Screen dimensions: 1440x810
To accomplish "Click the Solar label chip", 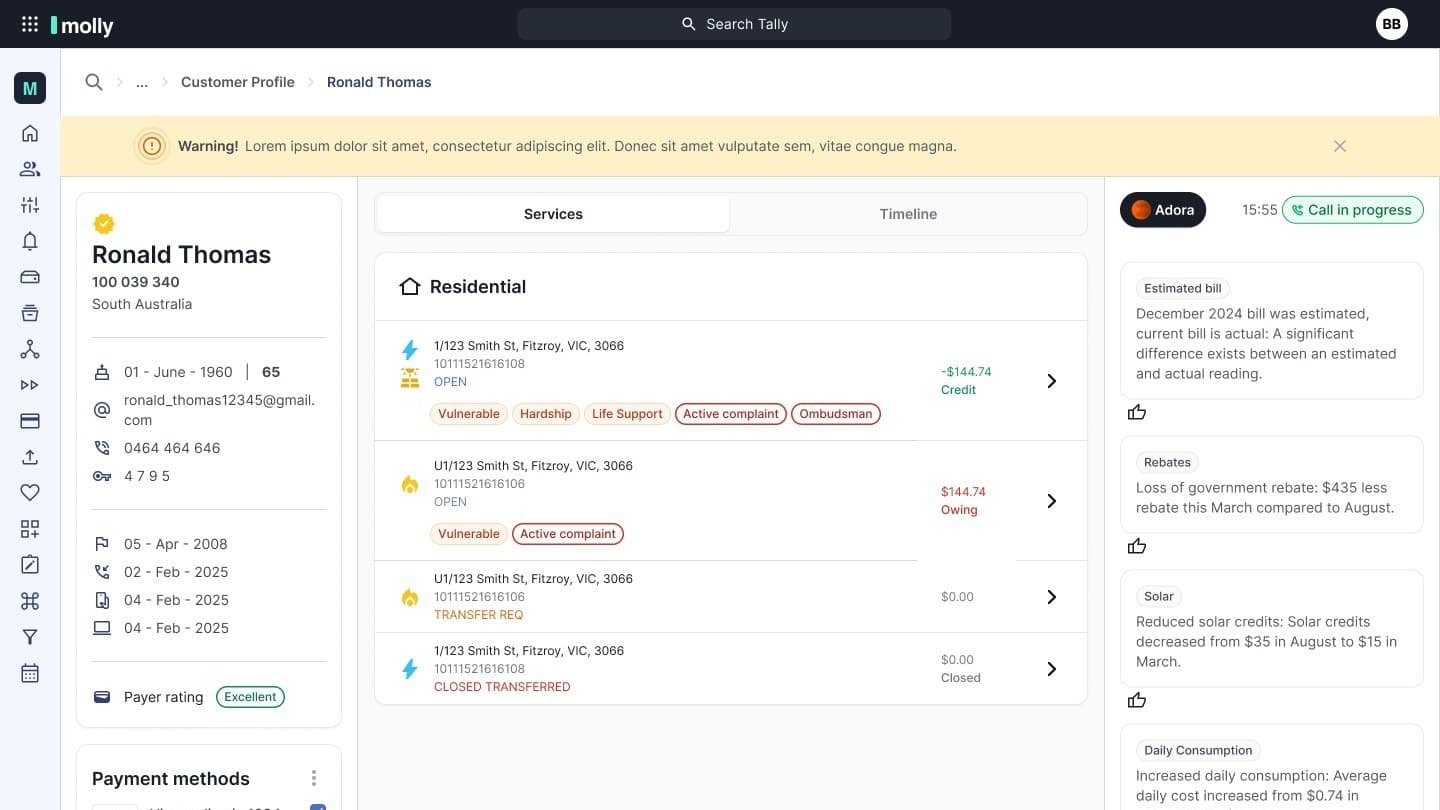I will pos(1159,596).
